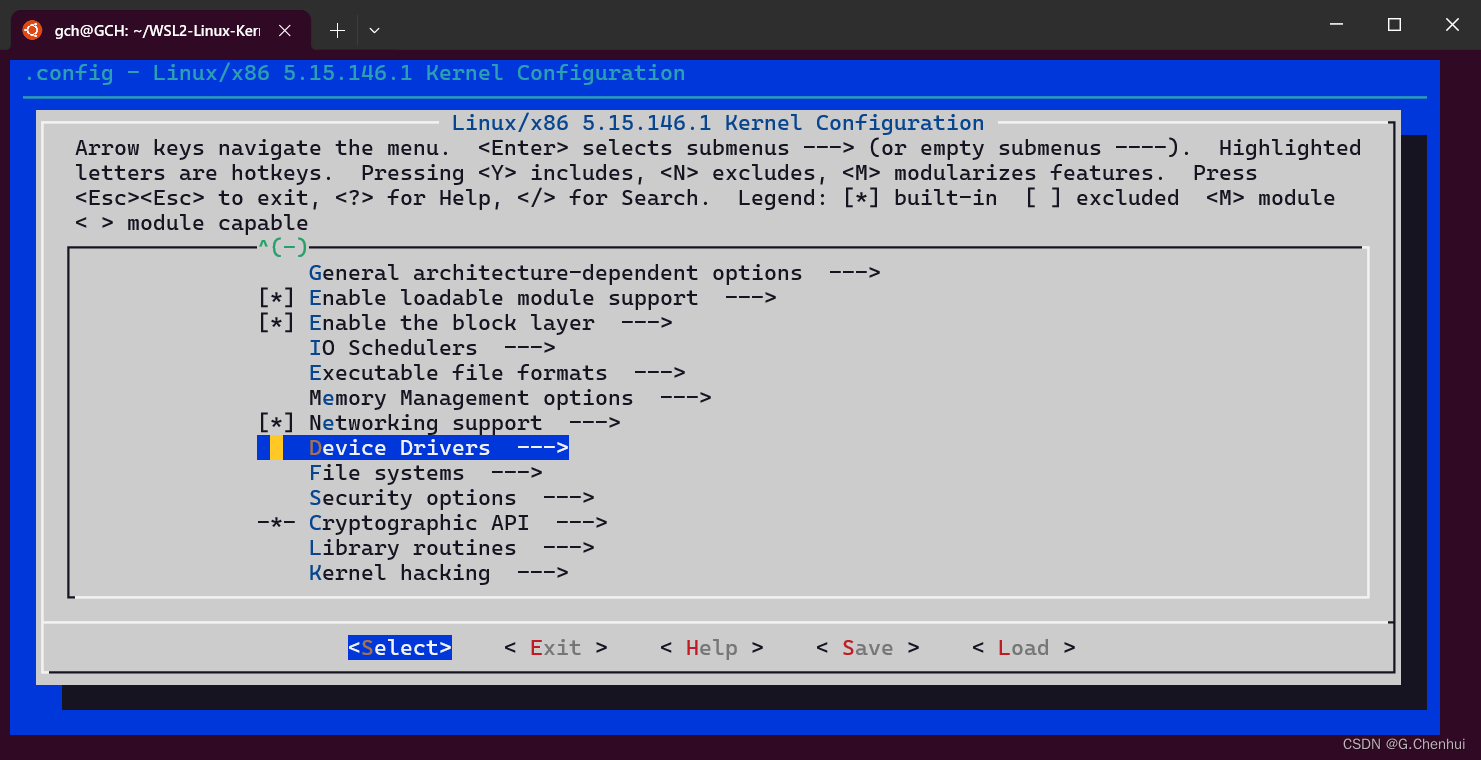
Task: Click the Help button
Action: point(712,648)
